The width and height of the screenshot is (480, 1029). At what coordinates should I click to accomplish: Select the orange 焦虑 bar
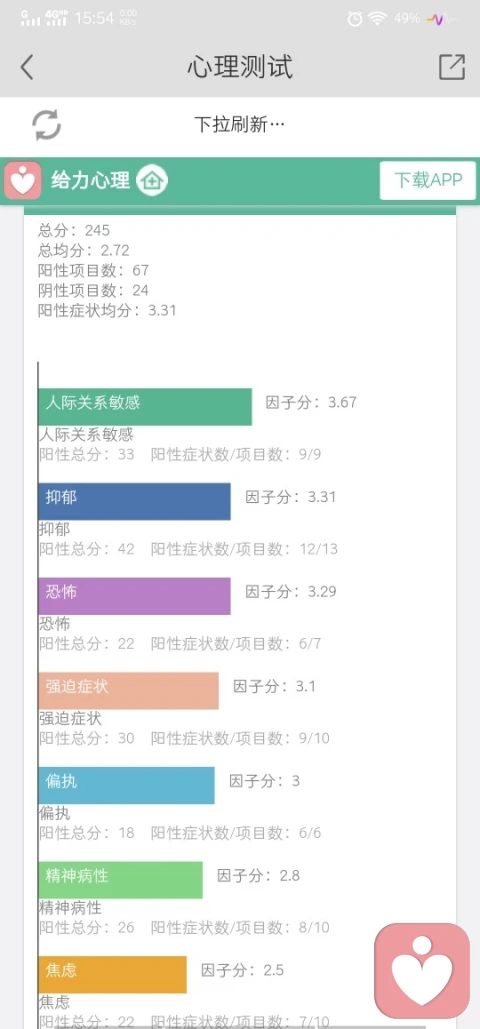point(112,974)
